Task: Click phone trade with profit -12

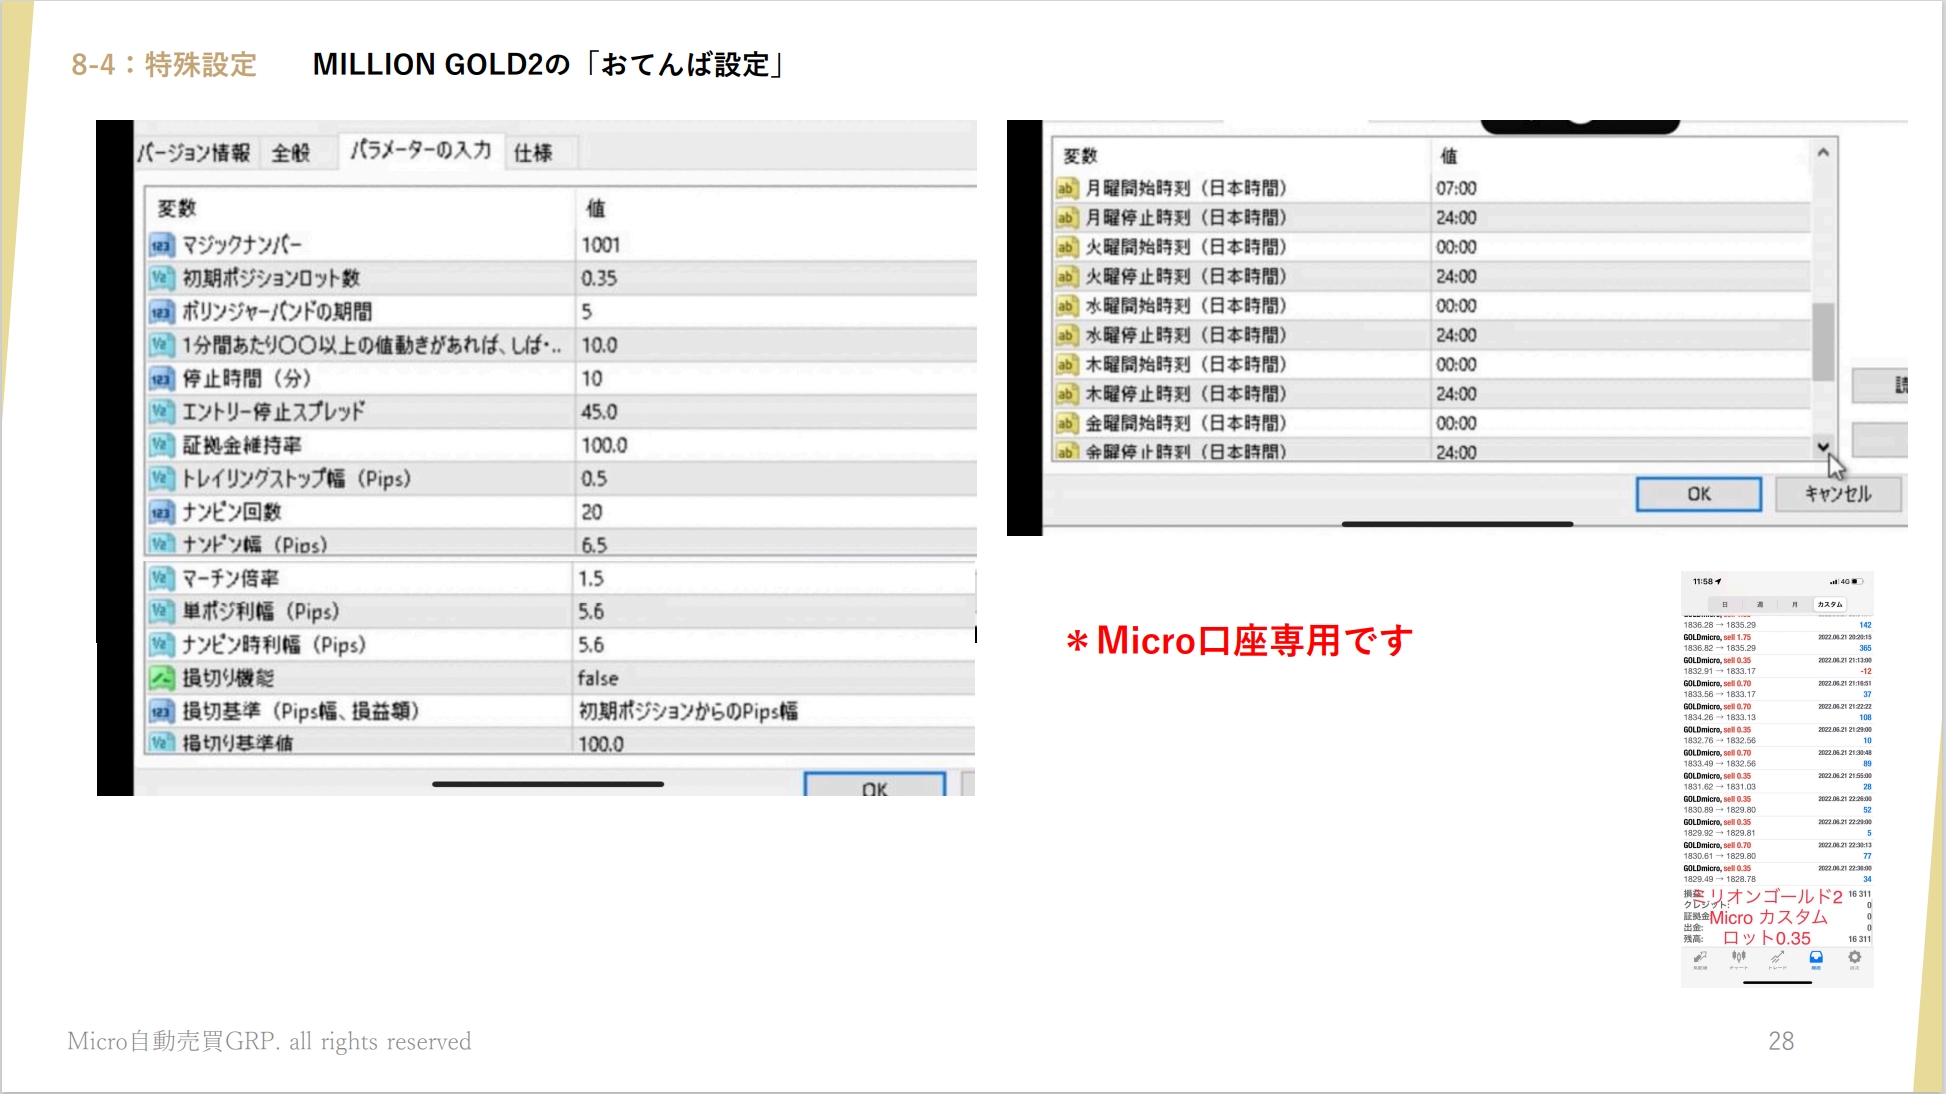Action: click(x=1777, y=666)
